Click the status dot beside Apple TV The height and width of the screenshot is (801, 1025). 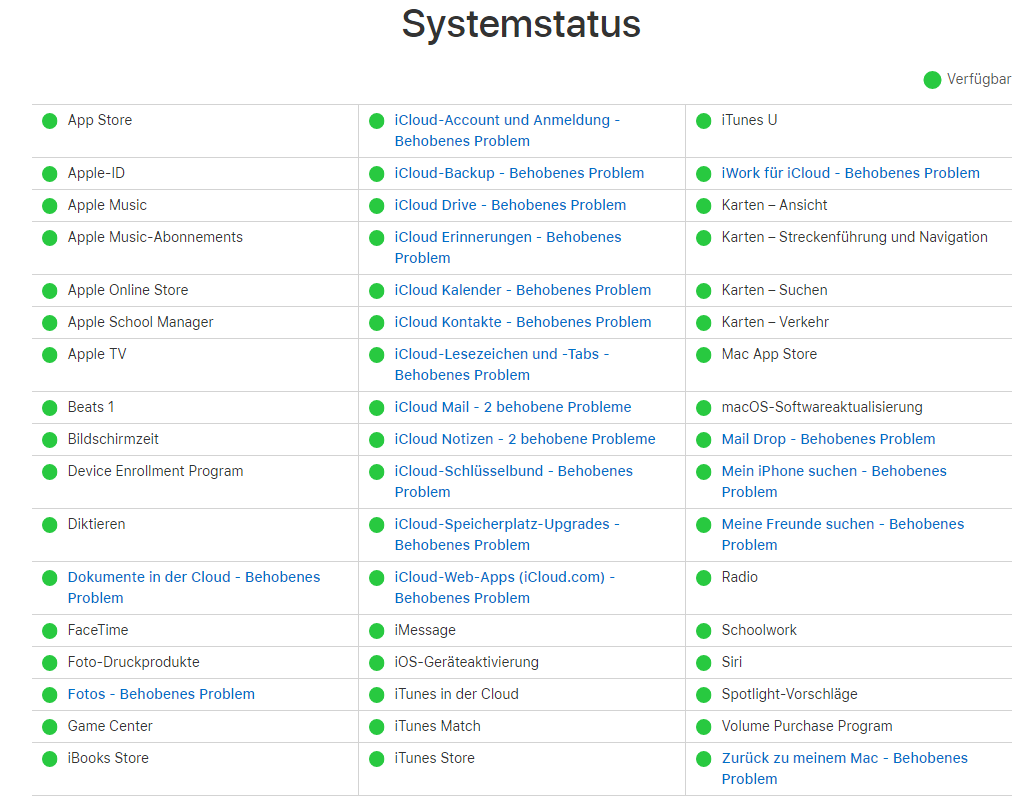[50, 355]
